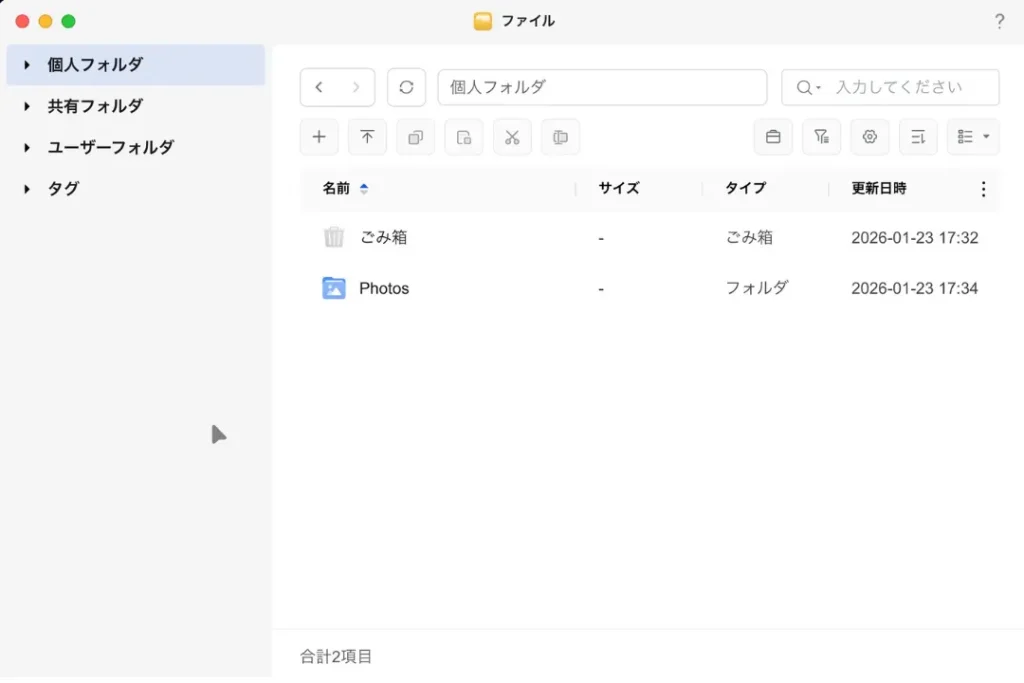Click the plus (new item) icon
This screenshot has width=1024, height=683.
[319, 137]
